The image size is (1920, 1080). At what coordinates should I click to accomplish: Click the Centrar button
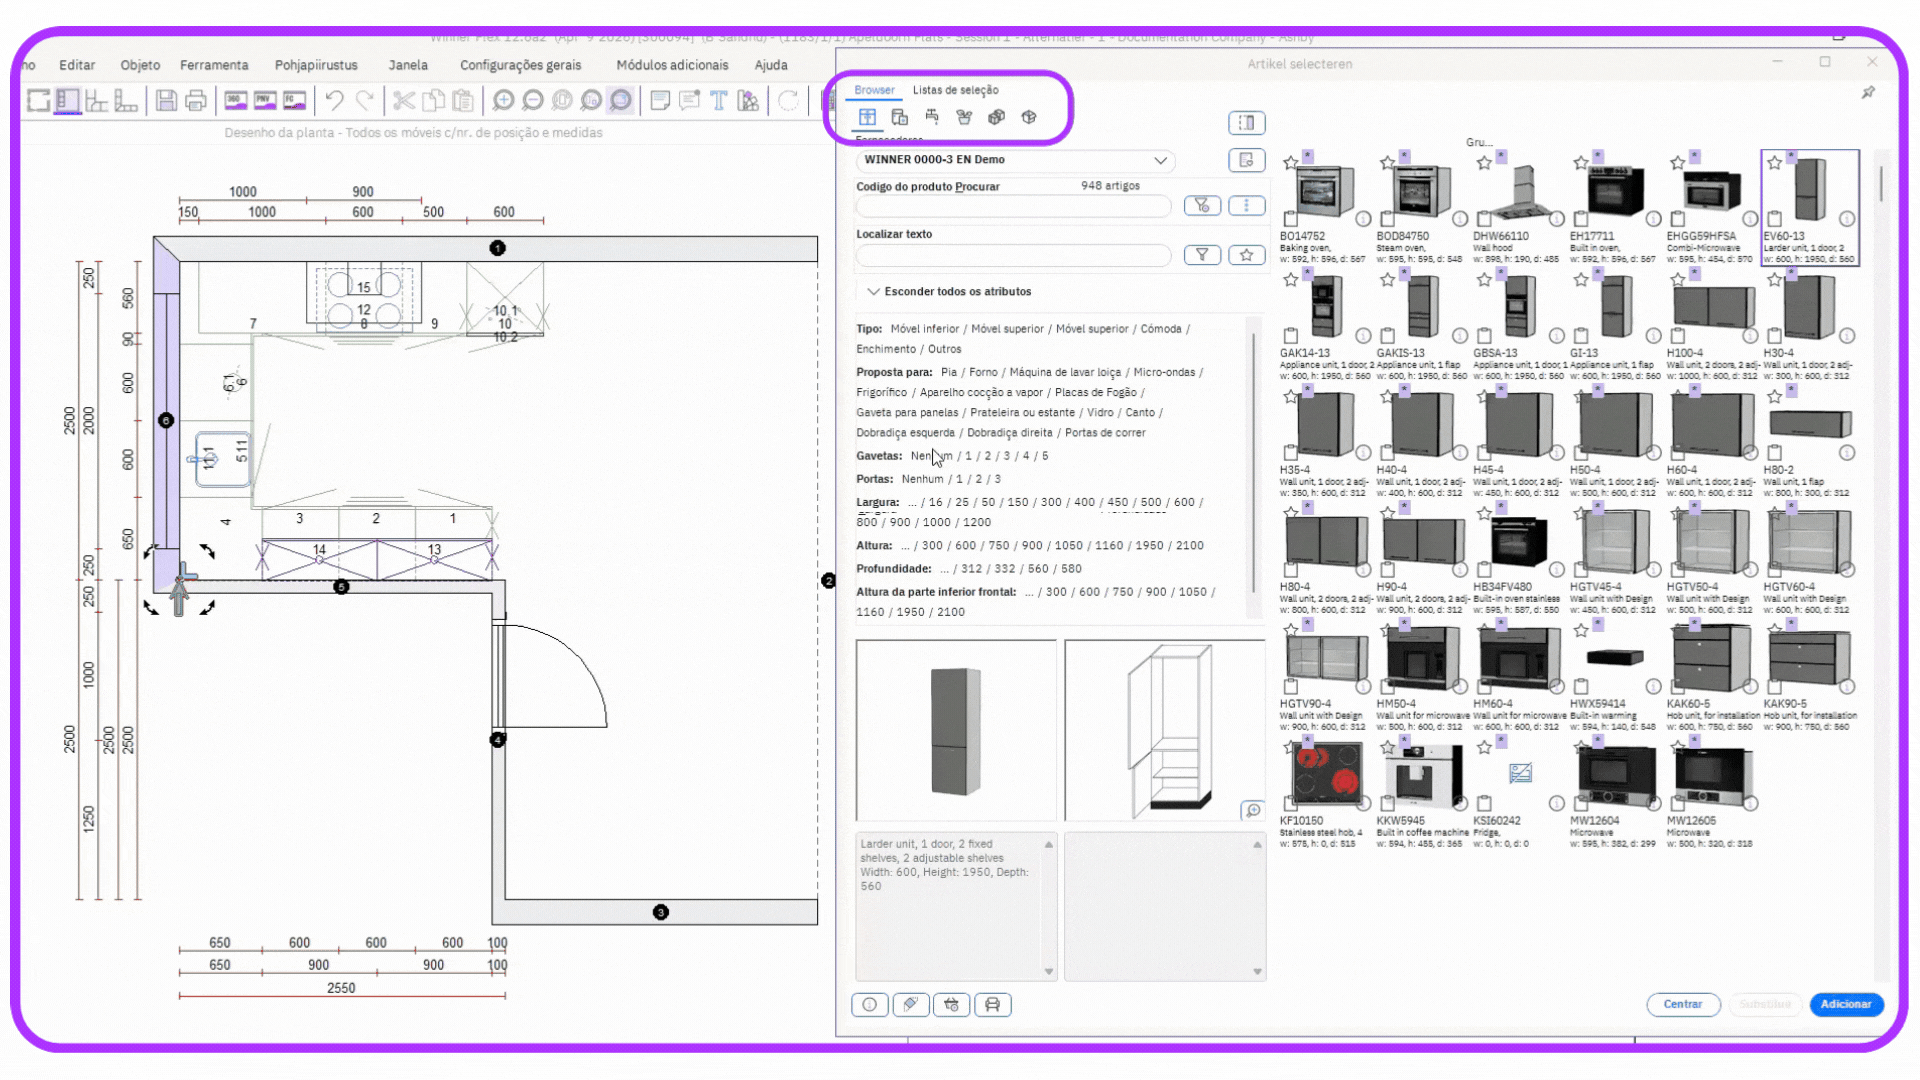point(1682,1004)
